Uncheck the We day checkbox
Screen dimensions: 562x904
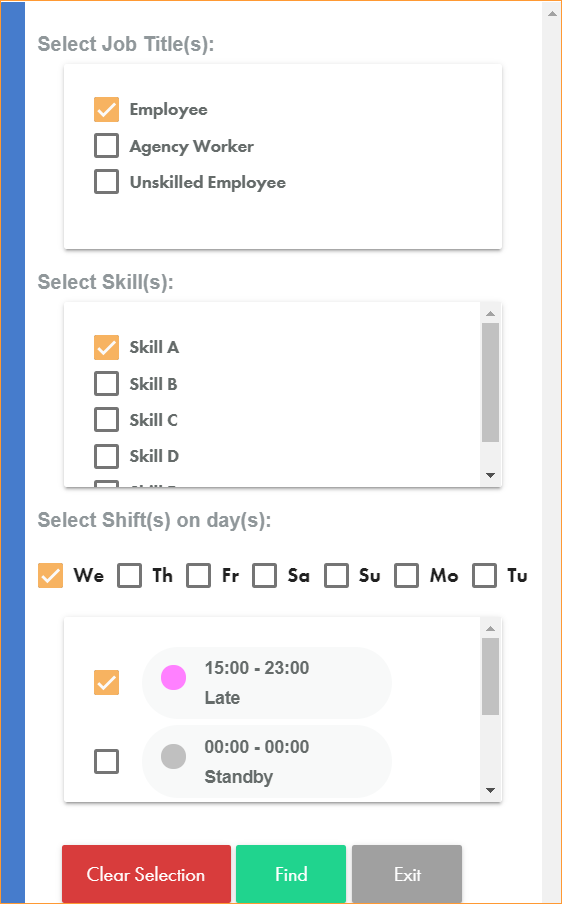[x=50, y=575]
